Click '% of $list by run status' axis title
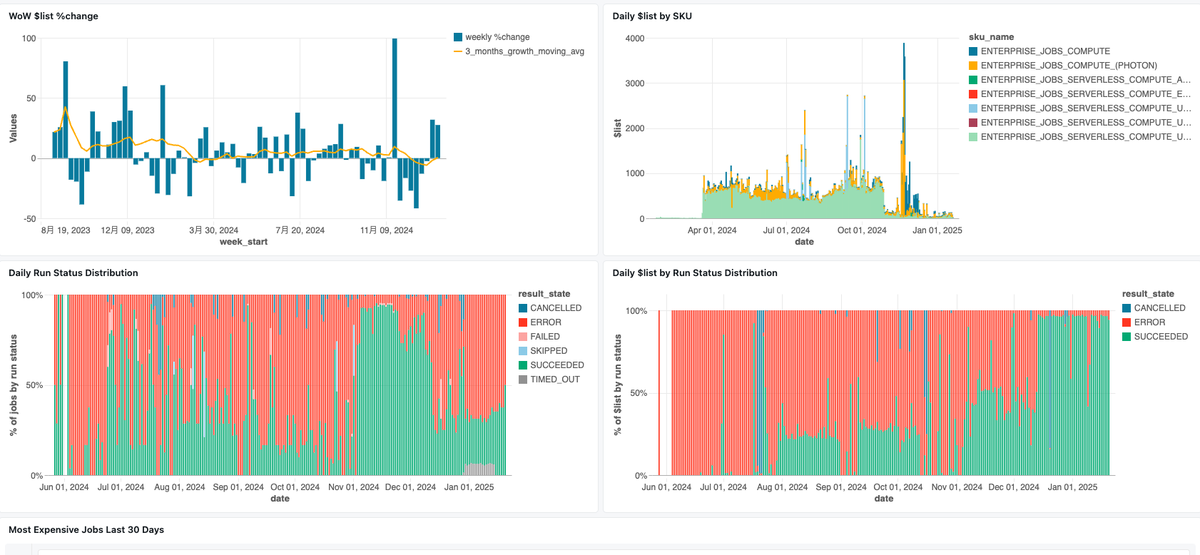 [617, 385]
